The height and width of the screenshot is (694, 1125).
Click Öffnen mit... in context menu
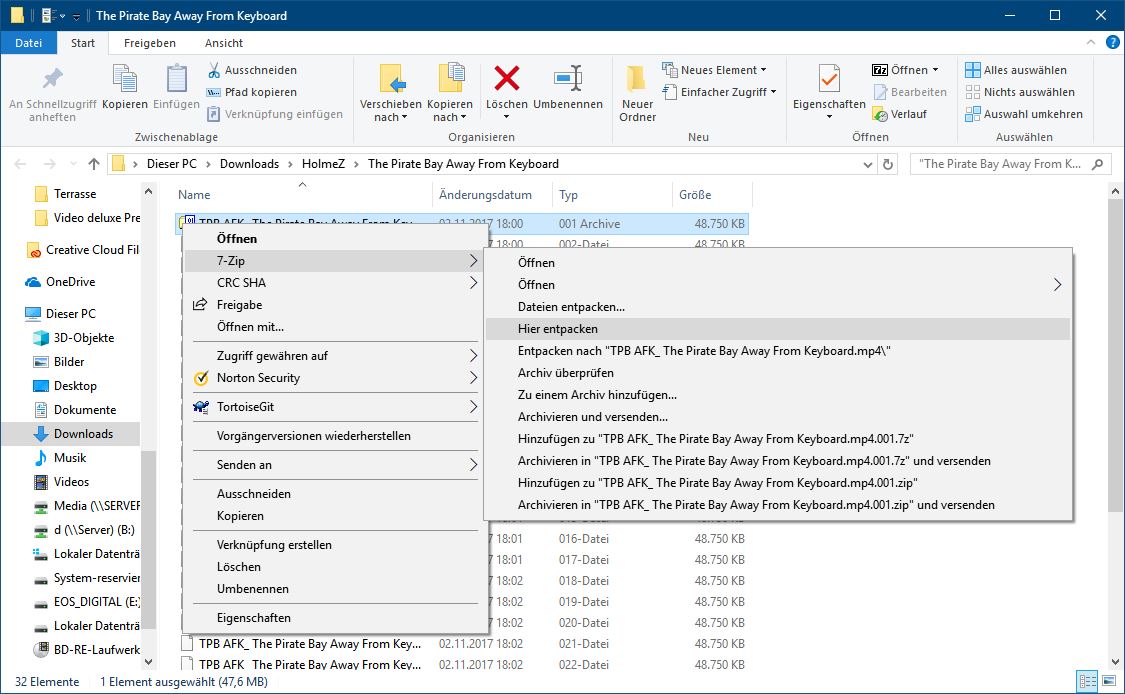(x=332, y=327)
